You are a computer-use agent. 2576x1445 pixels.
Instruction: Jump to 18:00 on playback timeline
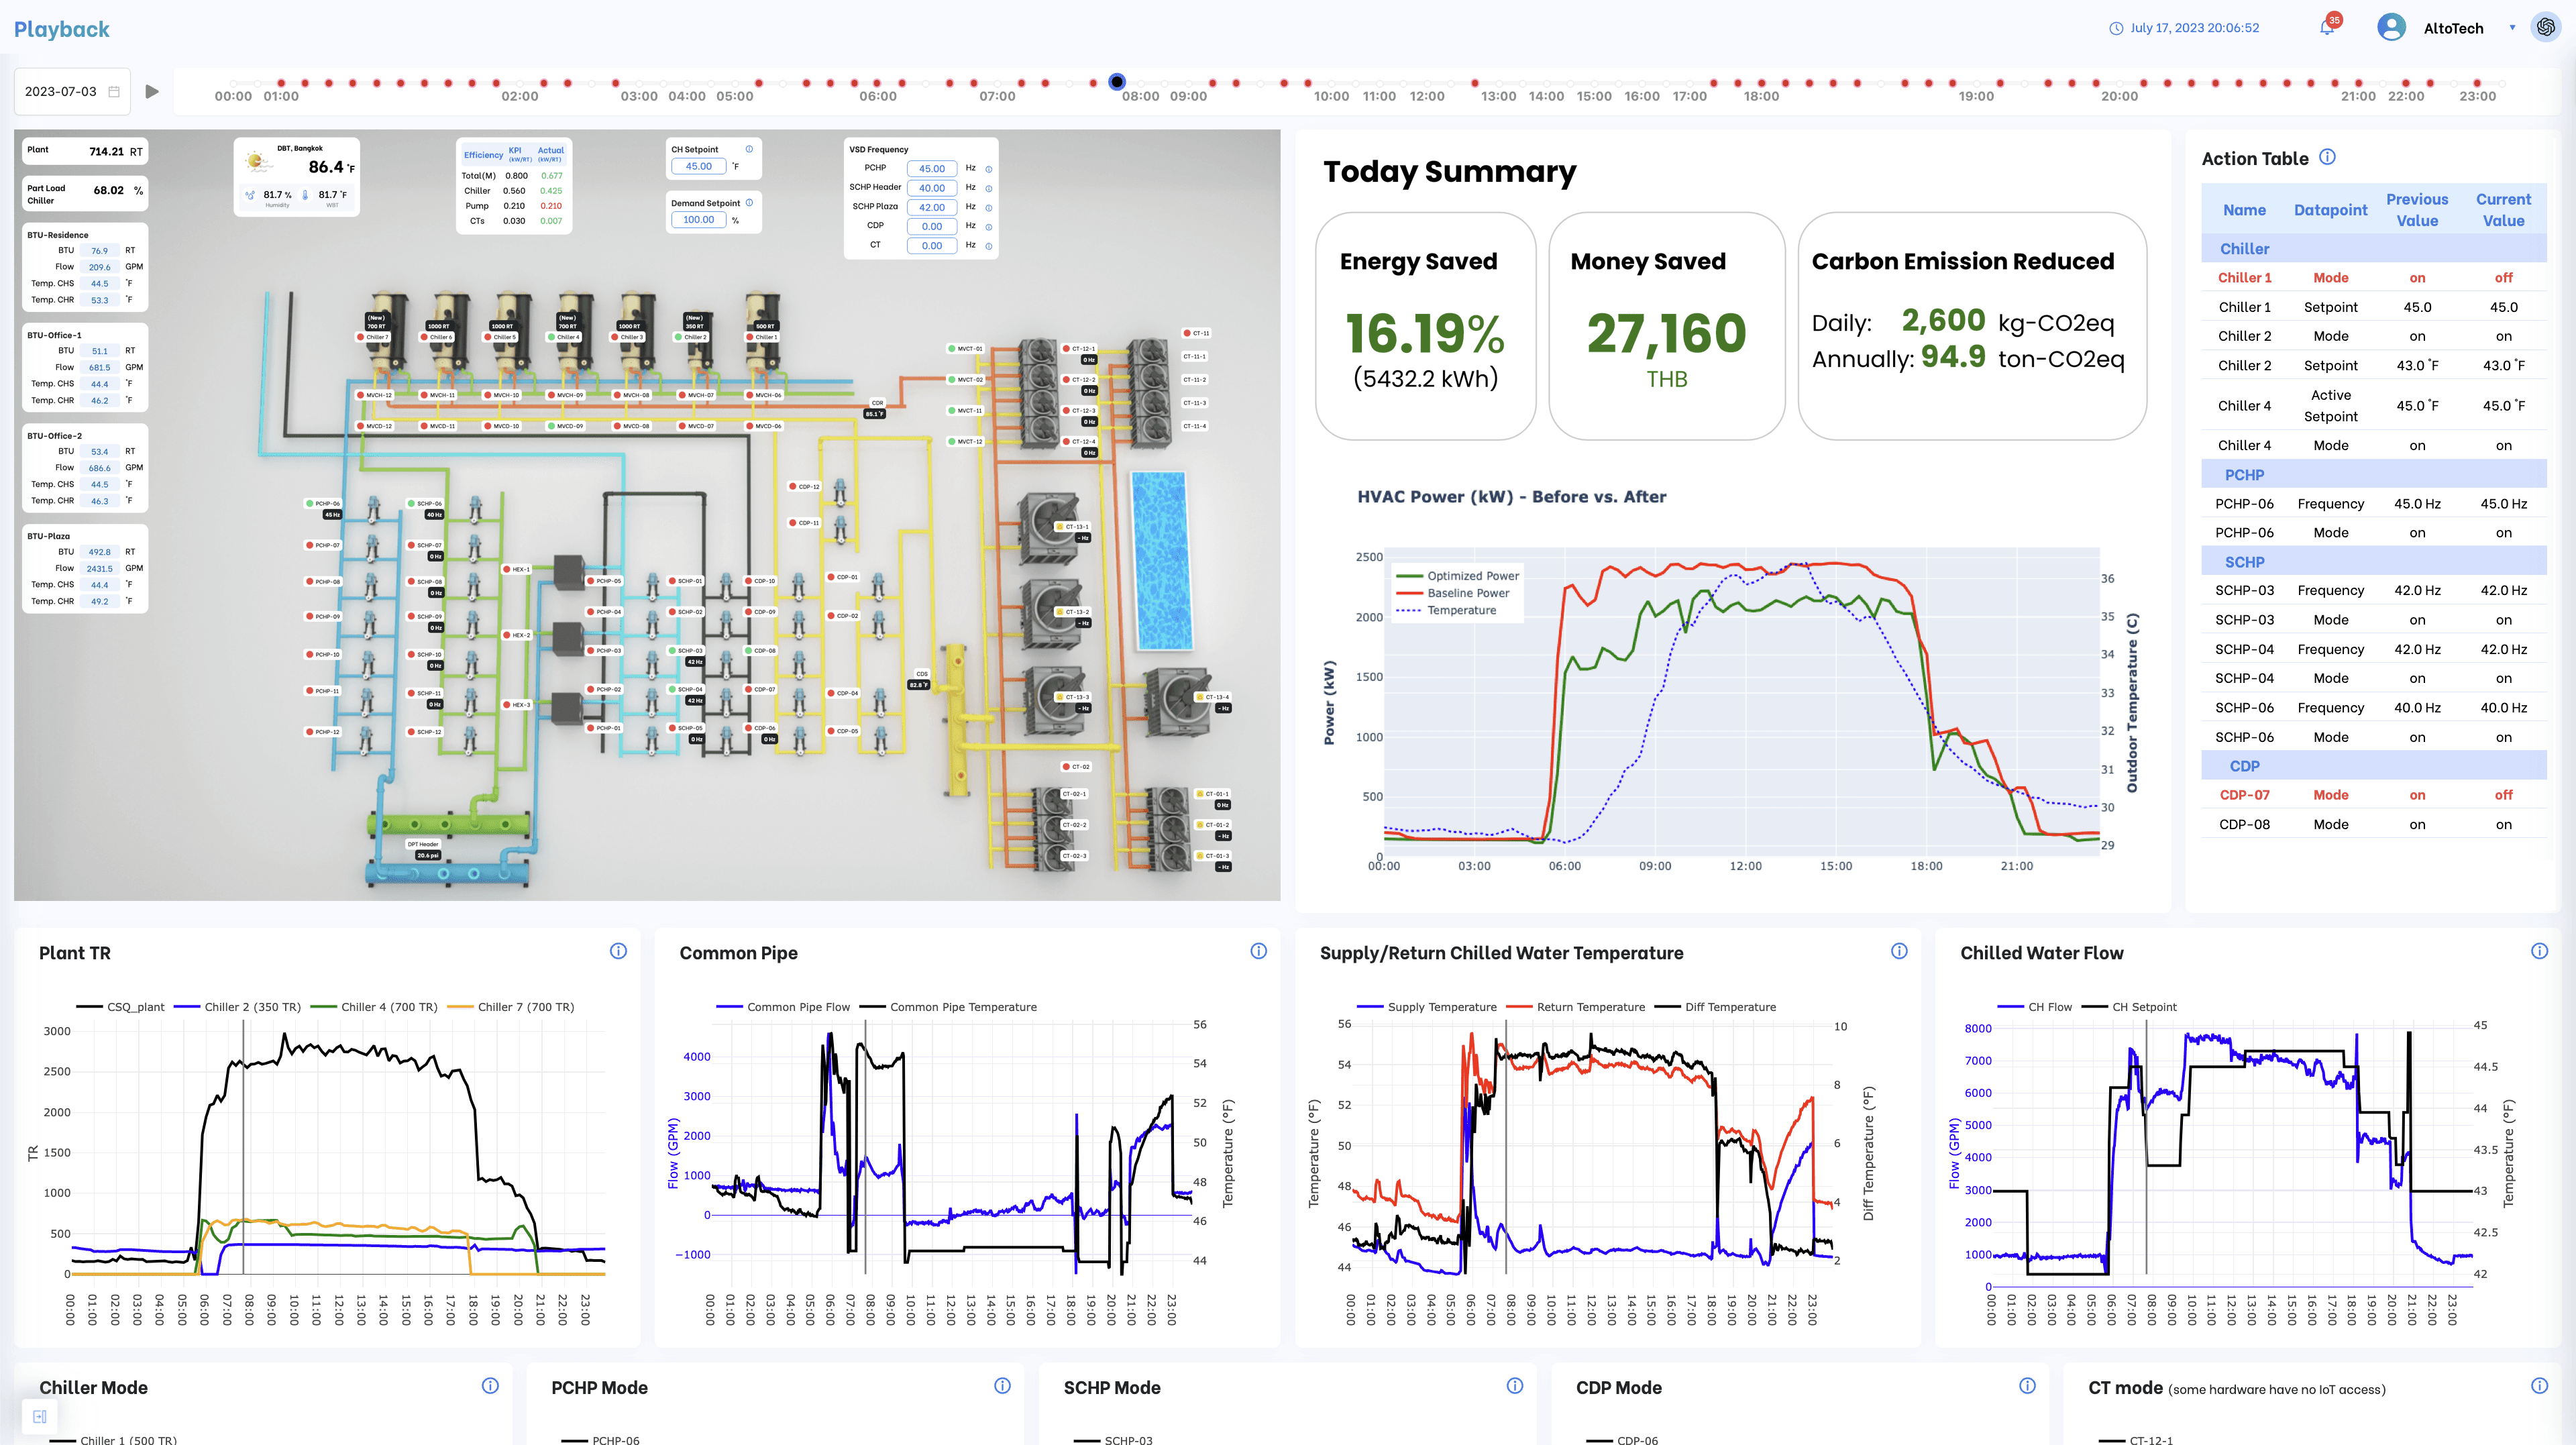coord(1761,96)
